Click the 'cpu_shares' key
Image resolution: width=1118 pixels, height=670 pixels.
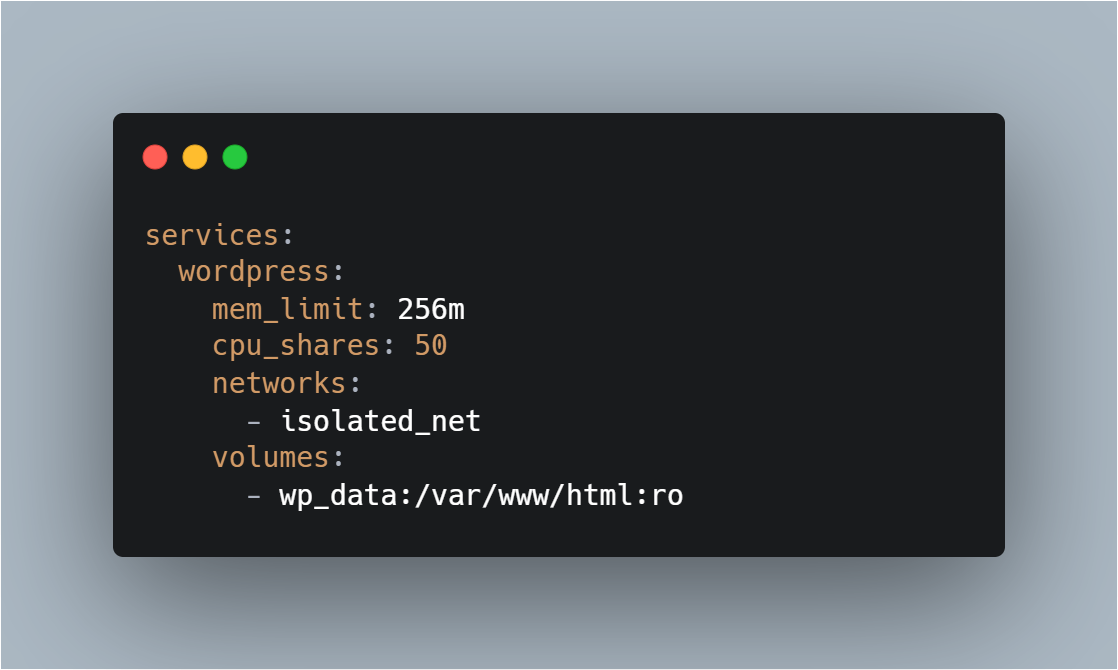(296, 346)
